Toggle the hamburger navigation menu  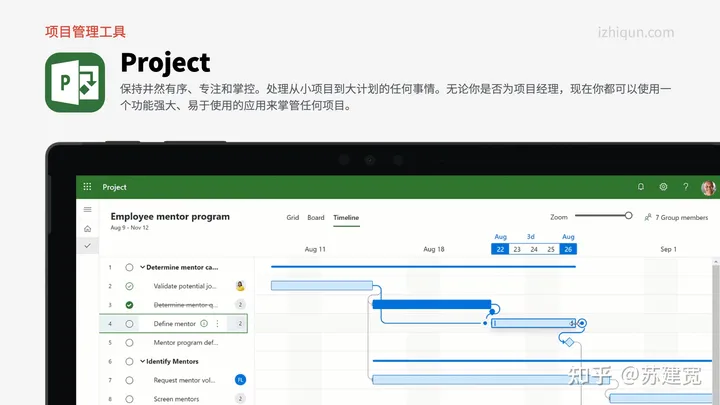pos(87,209)
